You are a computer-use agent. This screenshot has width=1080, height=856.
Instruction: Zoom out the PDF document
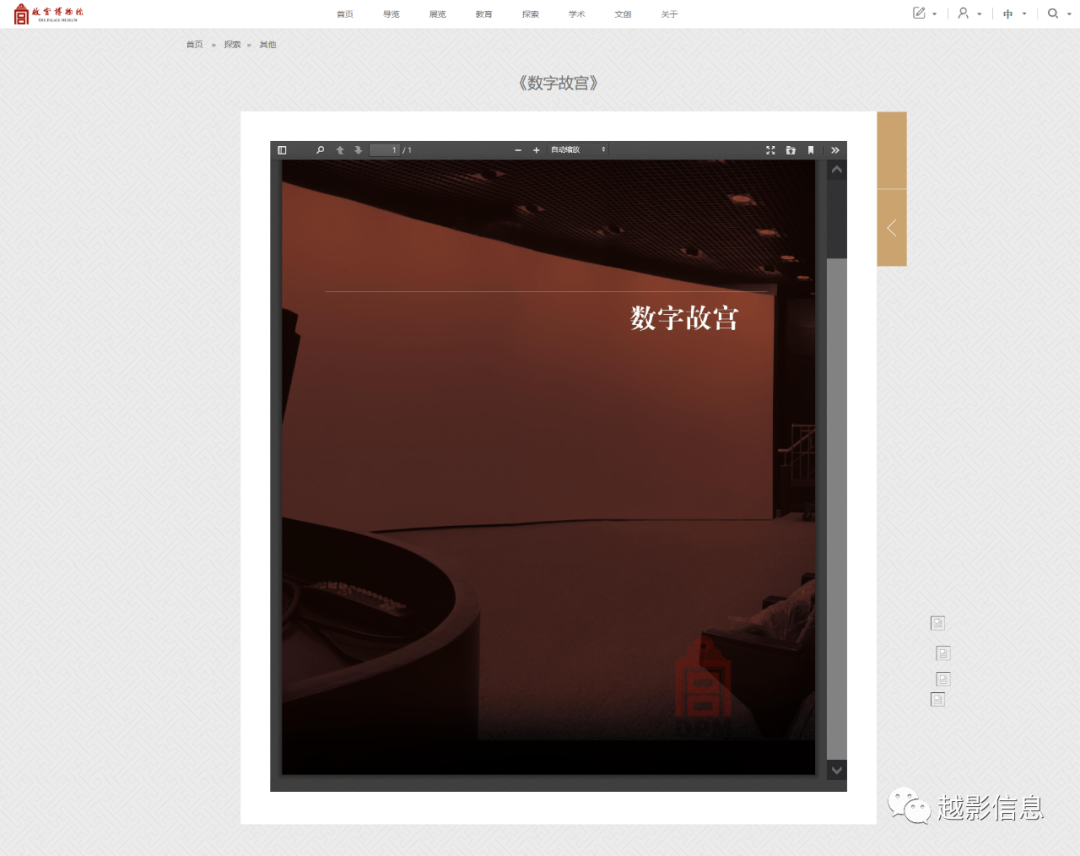click(x=518, y=150)
